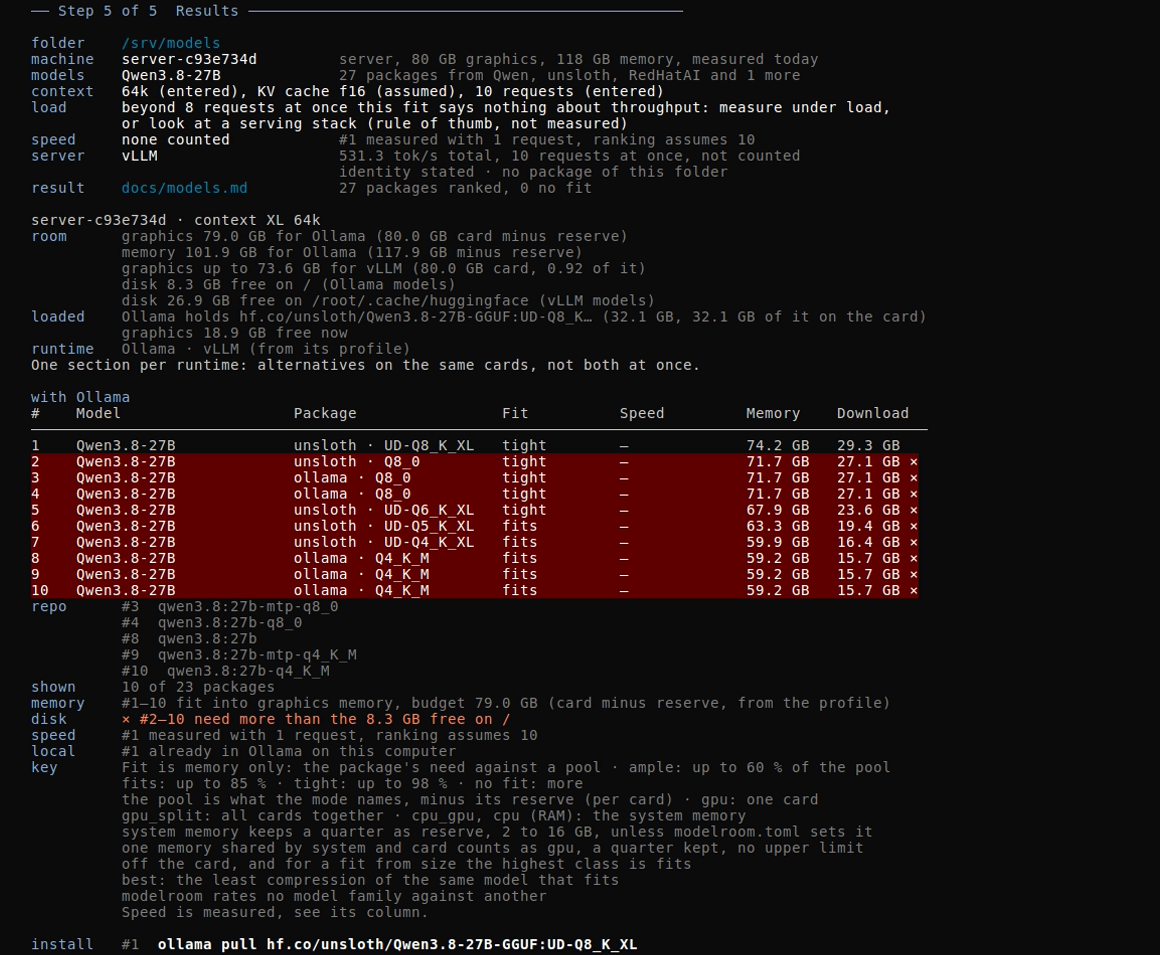Click the 67.9 GB memory value
The width and height of the screenshot is (1160, 955).
(x=778, y=510)
